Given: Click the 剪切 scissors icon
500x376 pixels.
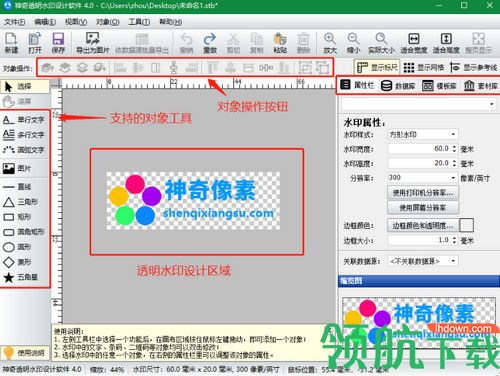Looking at the screenshot, I should click(233, 43).
